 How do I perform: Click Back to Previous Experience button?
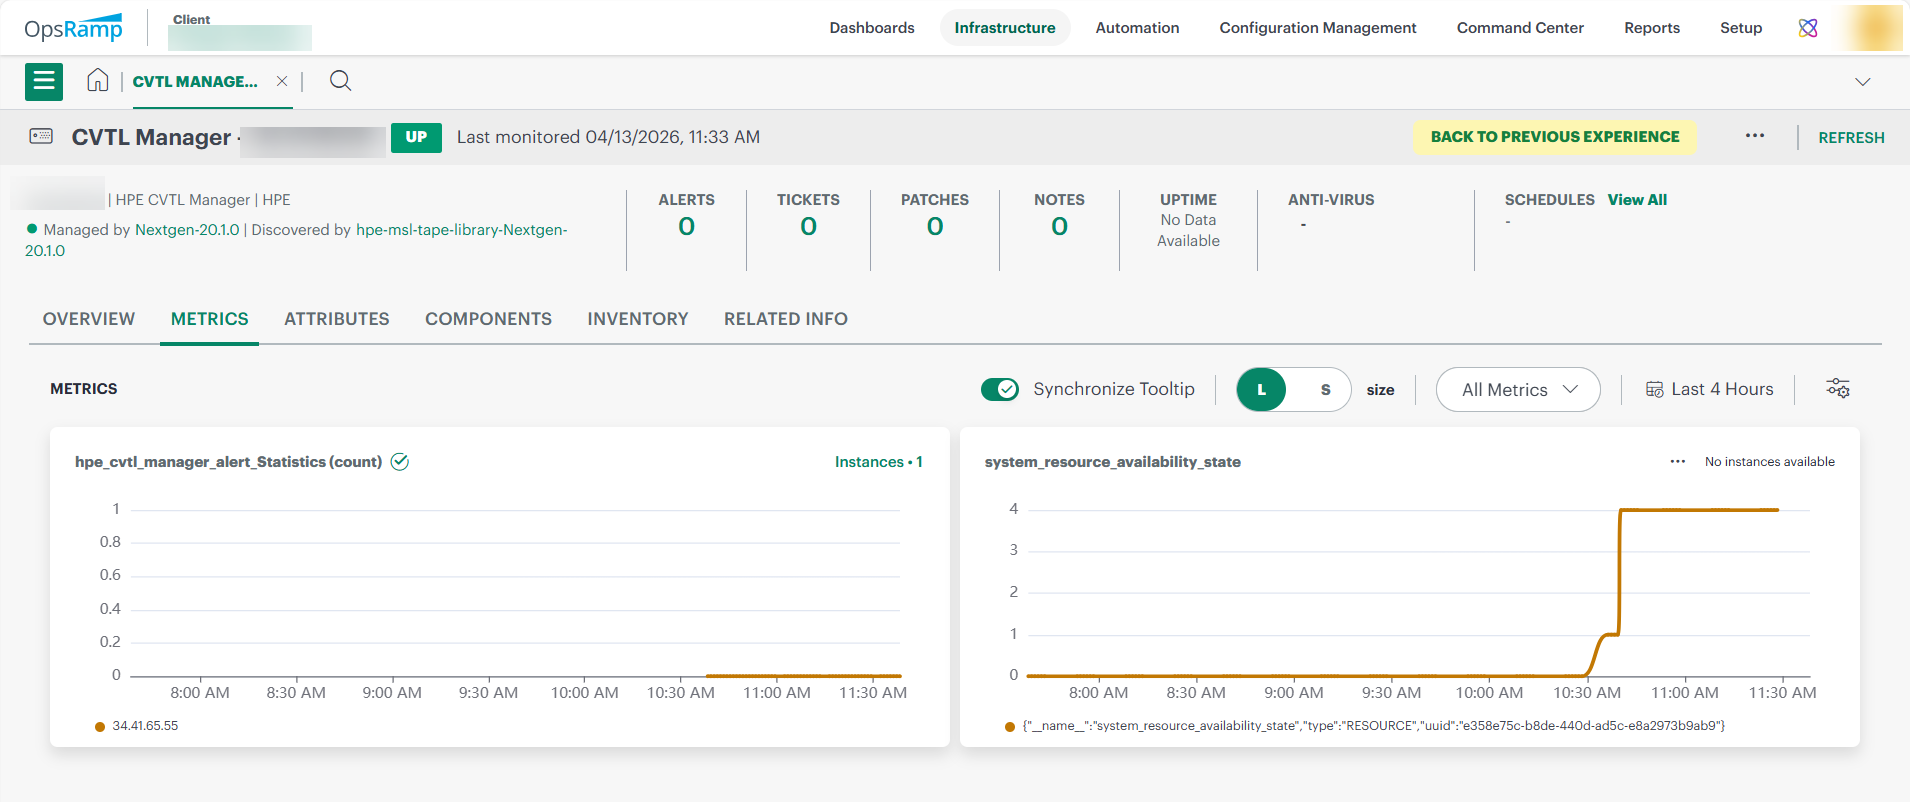1554,137
